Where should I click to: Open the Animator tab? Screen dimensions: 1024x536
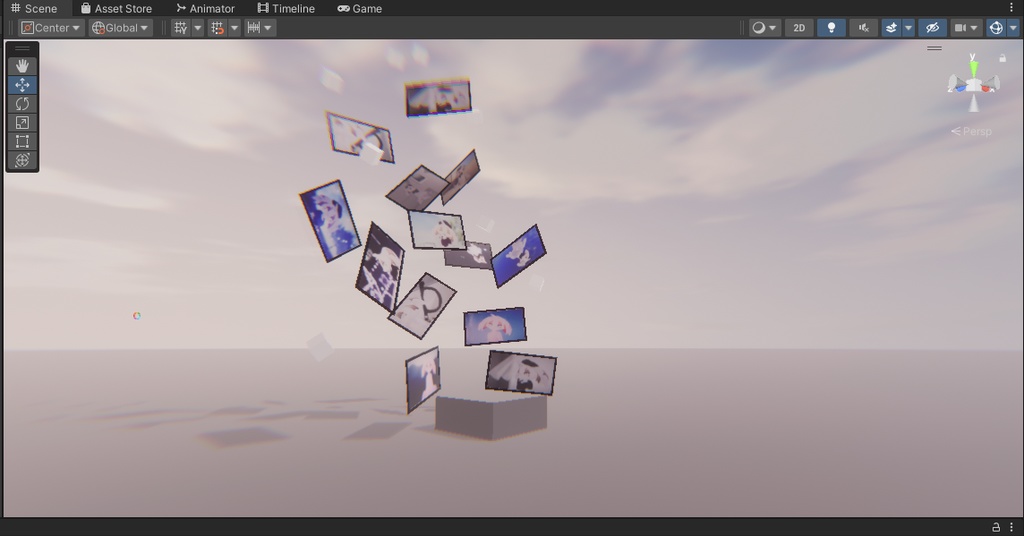[205, 8]
